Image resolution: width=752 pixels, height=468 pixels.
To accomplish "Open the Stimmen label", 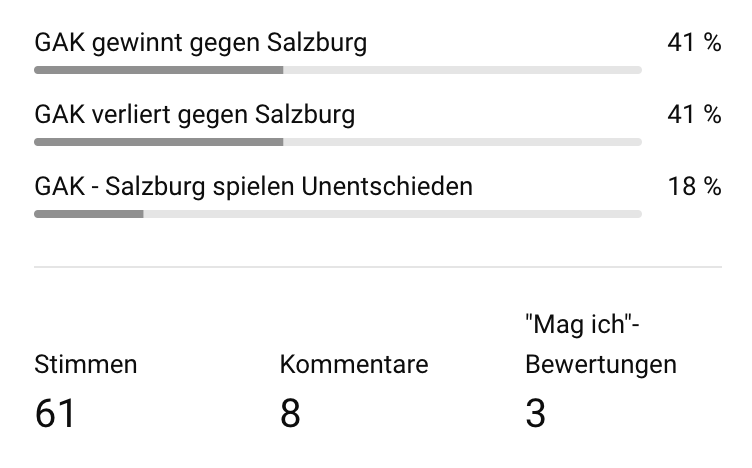I will (x=86, y=364).
